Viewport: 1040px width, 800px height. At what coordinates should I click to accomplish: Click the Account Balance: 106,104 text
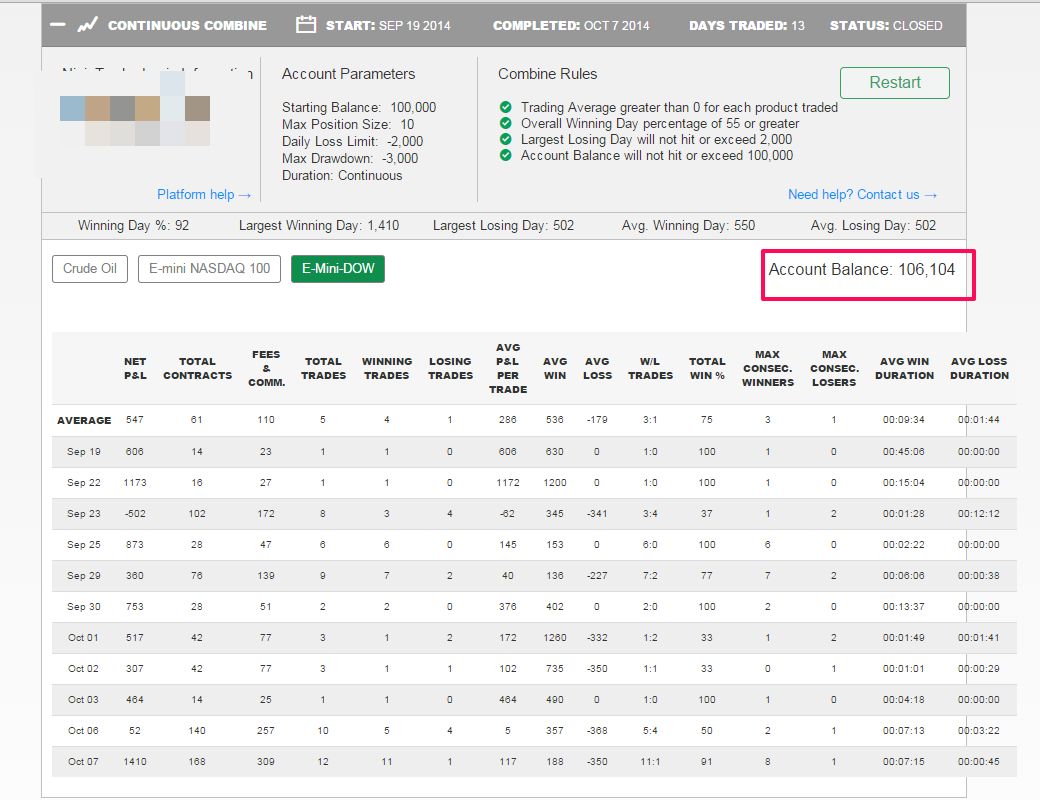[862, 269]
